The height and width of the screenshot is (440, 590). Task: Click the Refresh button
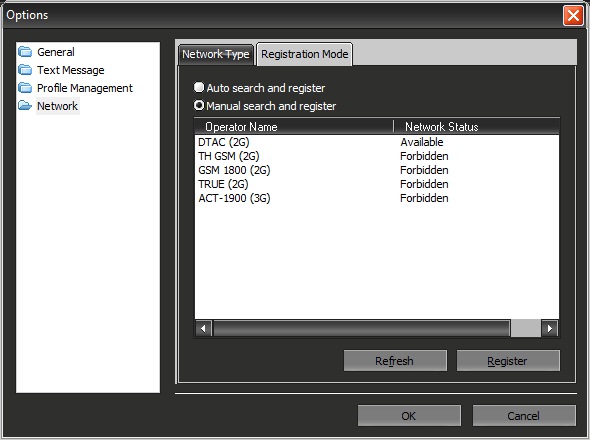click(x=395, y=361)
